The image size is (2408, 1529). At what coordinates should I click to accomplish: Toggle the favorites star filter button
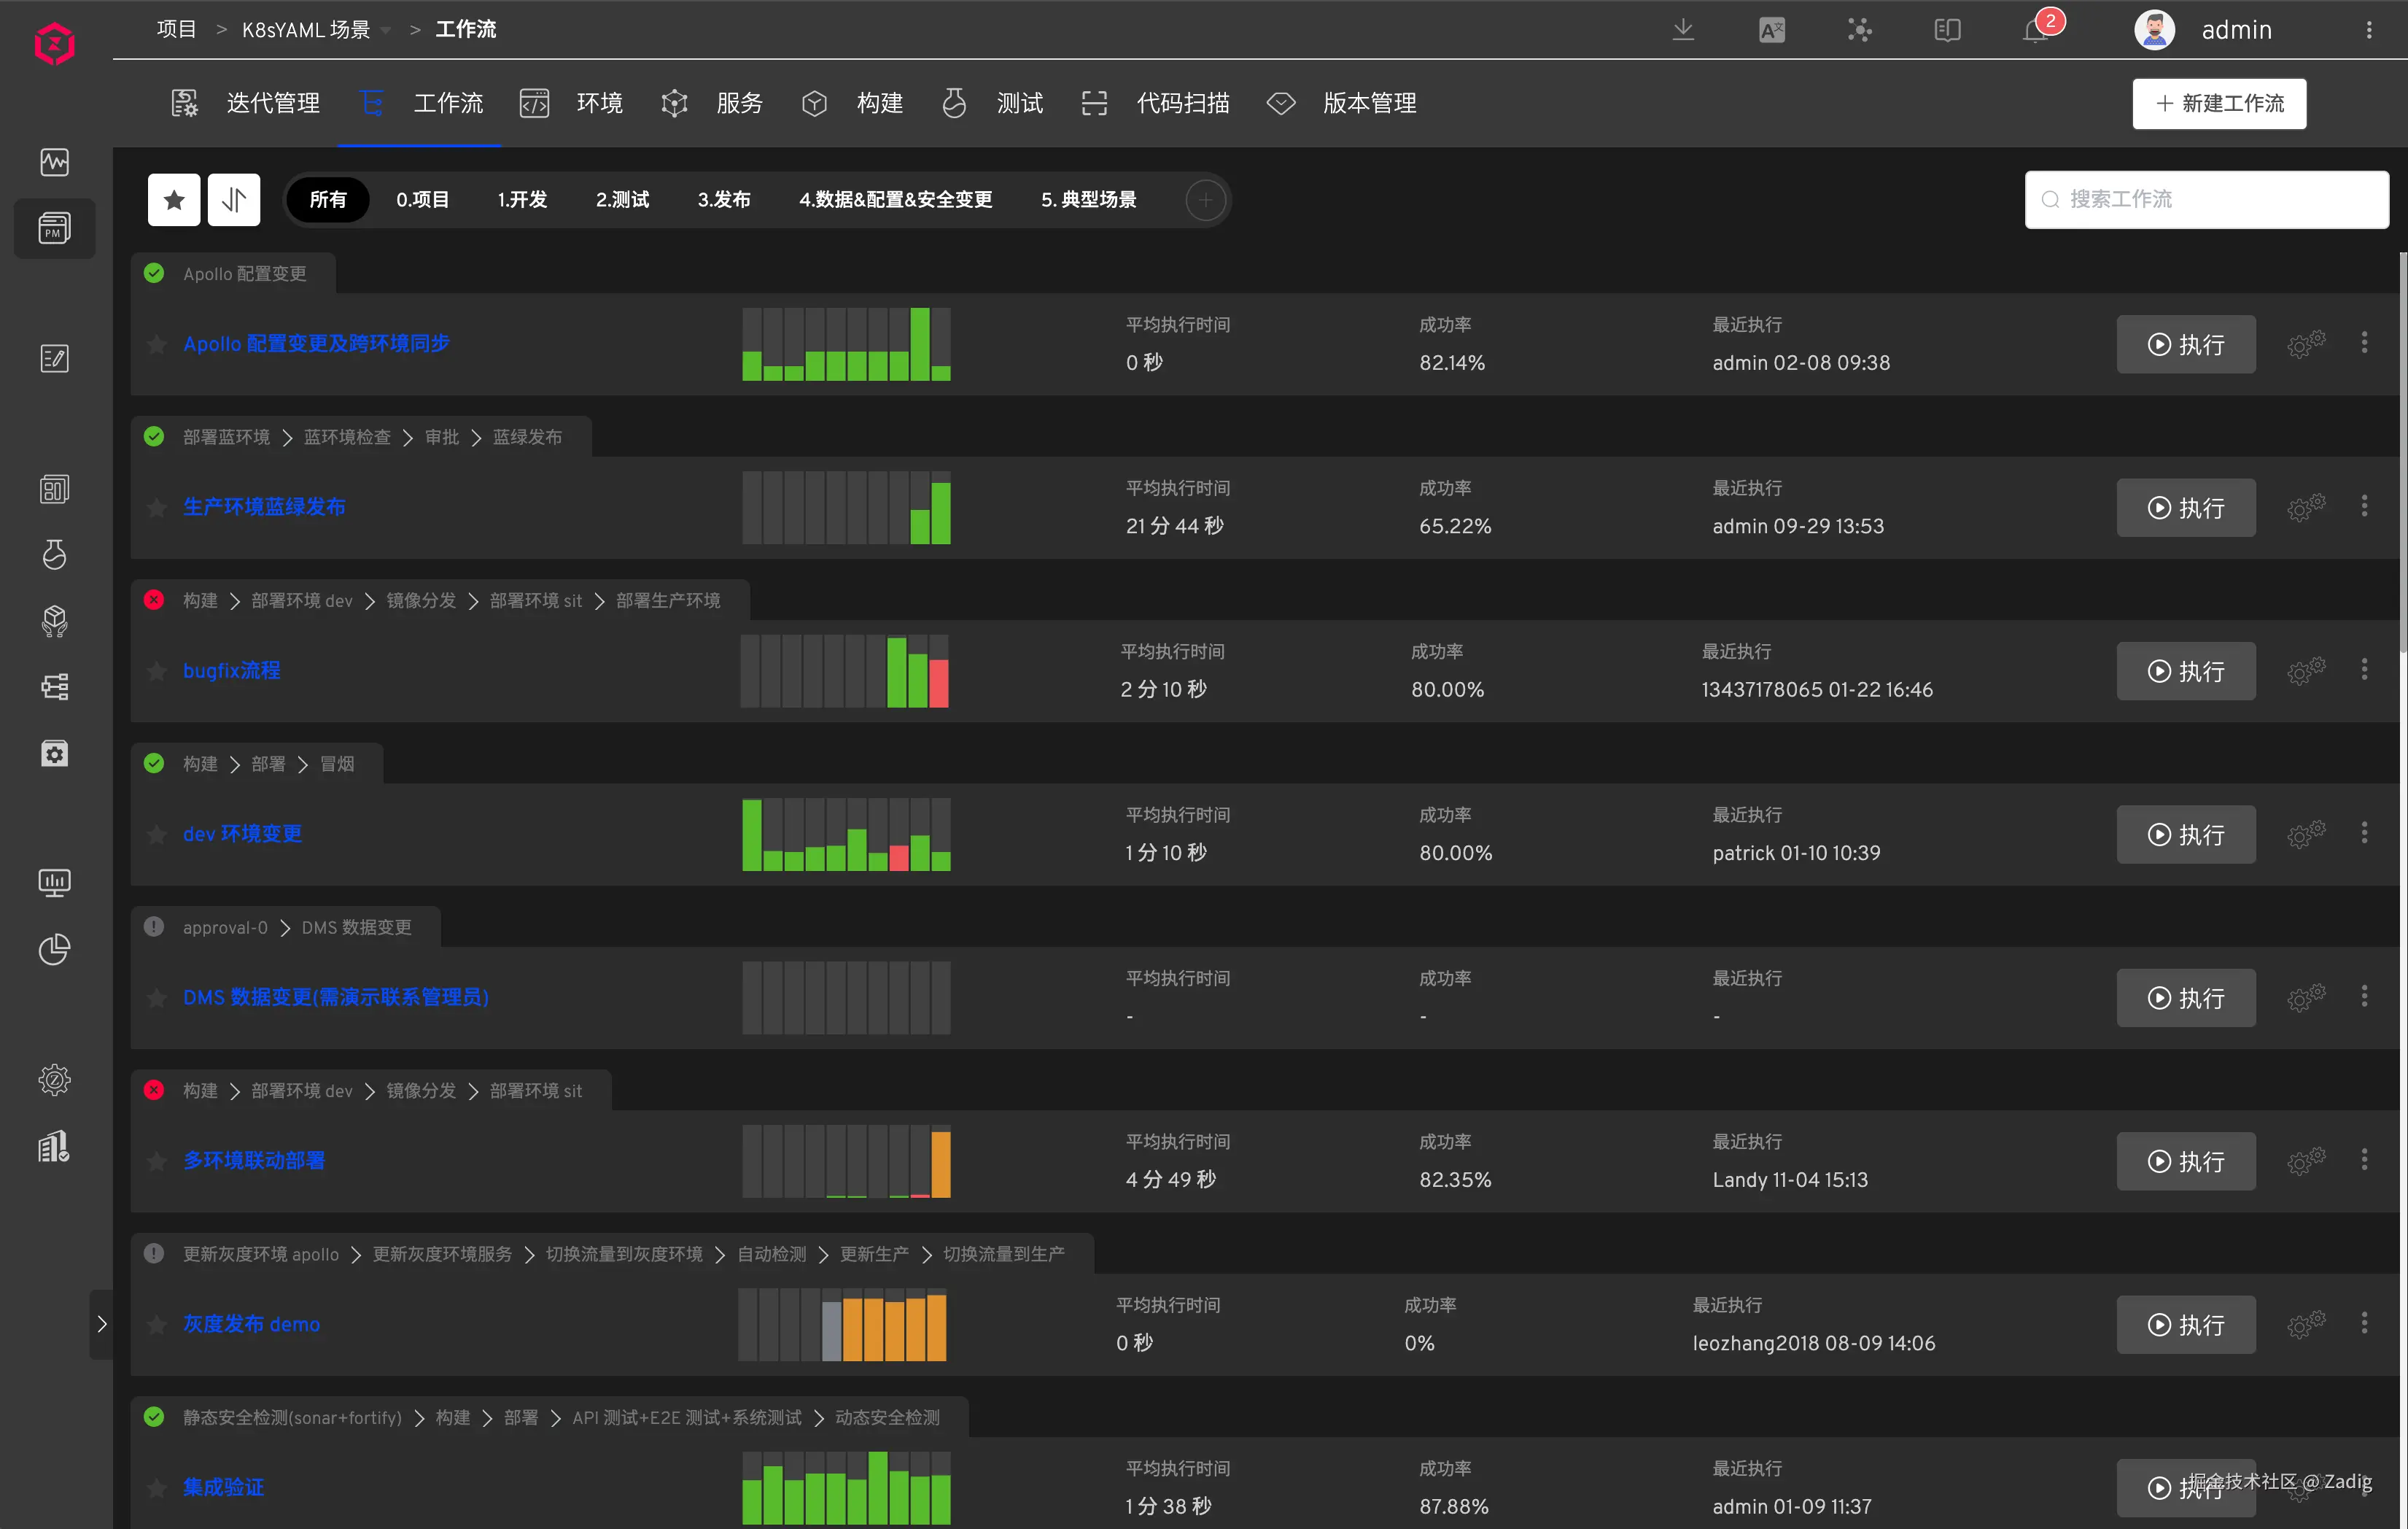tap(174, 200)
